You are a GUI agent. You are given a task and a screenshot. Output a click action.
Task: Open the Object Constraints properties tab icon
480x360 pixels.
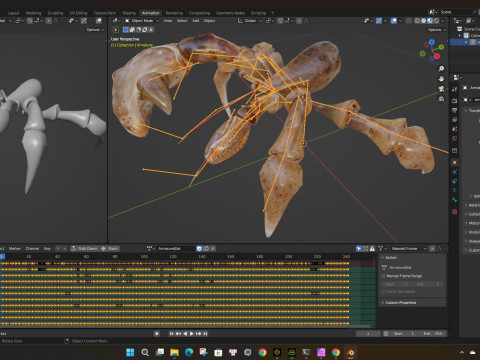coord(455,181)
